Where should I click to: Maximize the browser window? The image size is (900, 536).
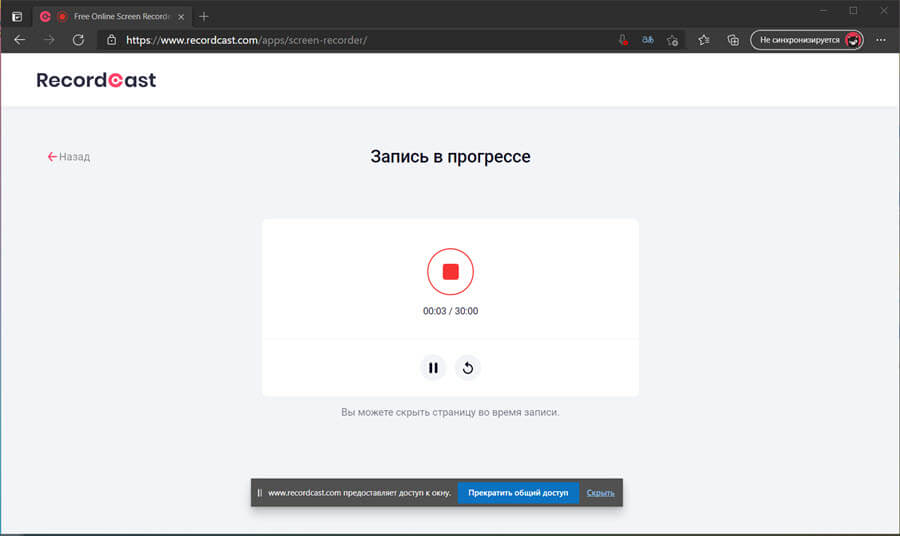(854, 11)
